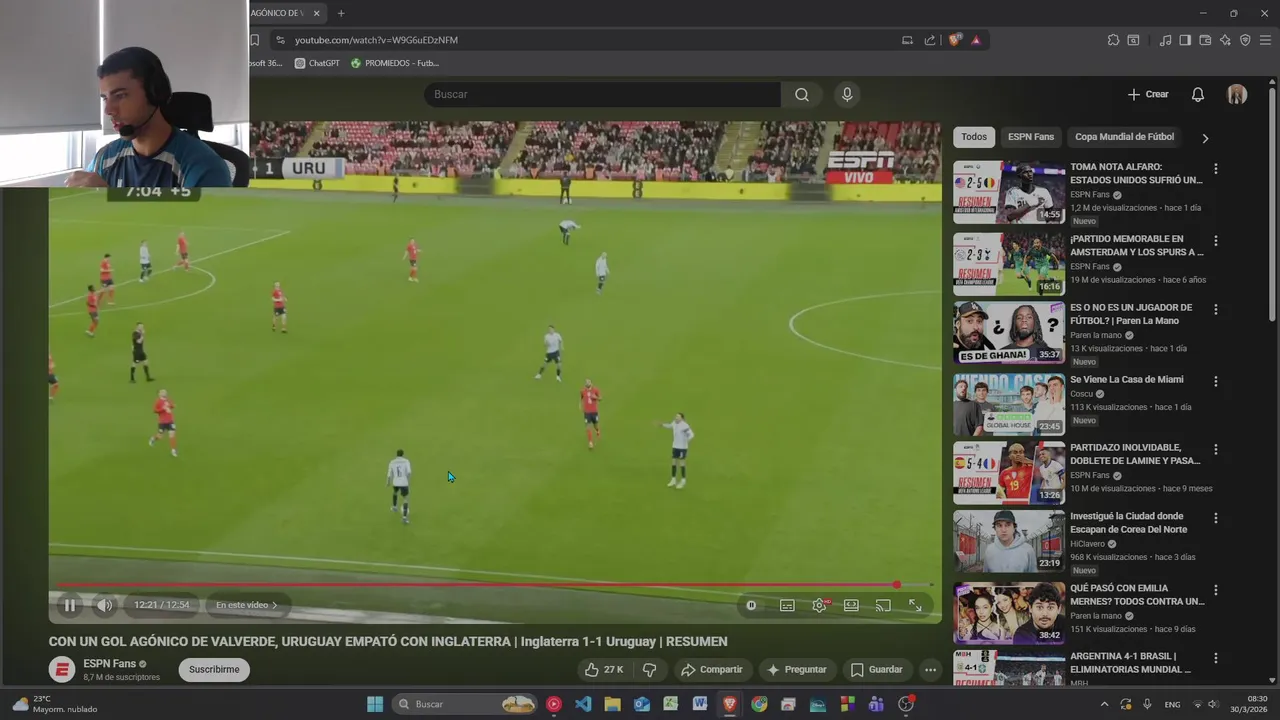Open the Brave Rewards triangle icon
1280x720 pixels.
(976, 40)
